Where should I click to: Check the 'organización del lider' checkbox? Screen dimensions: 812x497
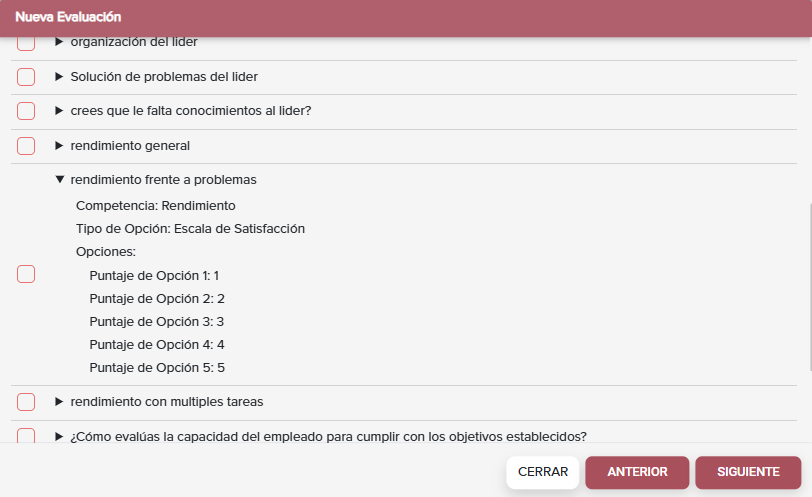click(x=26, y=43)
